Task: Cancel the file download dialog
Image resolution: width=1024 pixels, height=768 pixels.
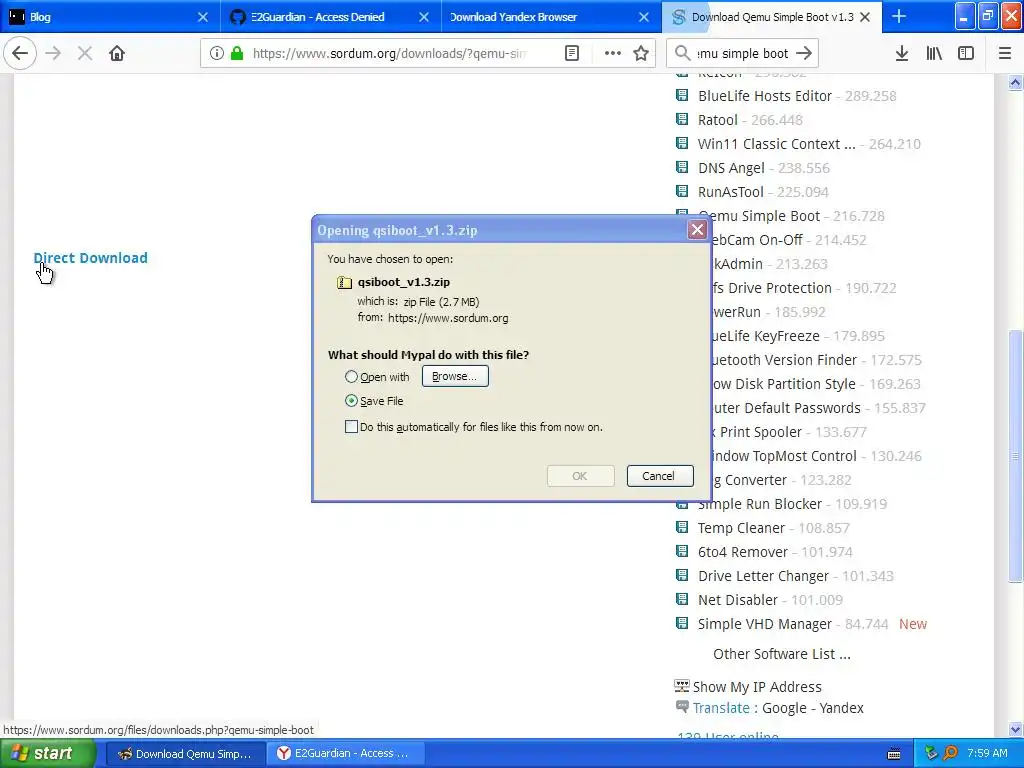Action: [x=660, y=476]
